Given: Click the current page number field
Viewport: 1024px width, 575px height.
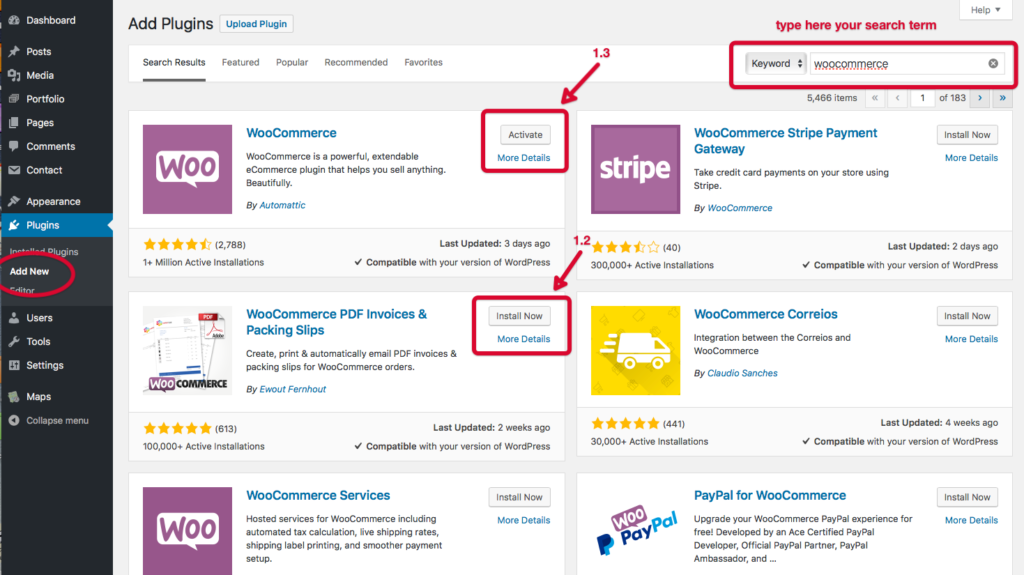Looking at the screenshot, I should (922, 98).
